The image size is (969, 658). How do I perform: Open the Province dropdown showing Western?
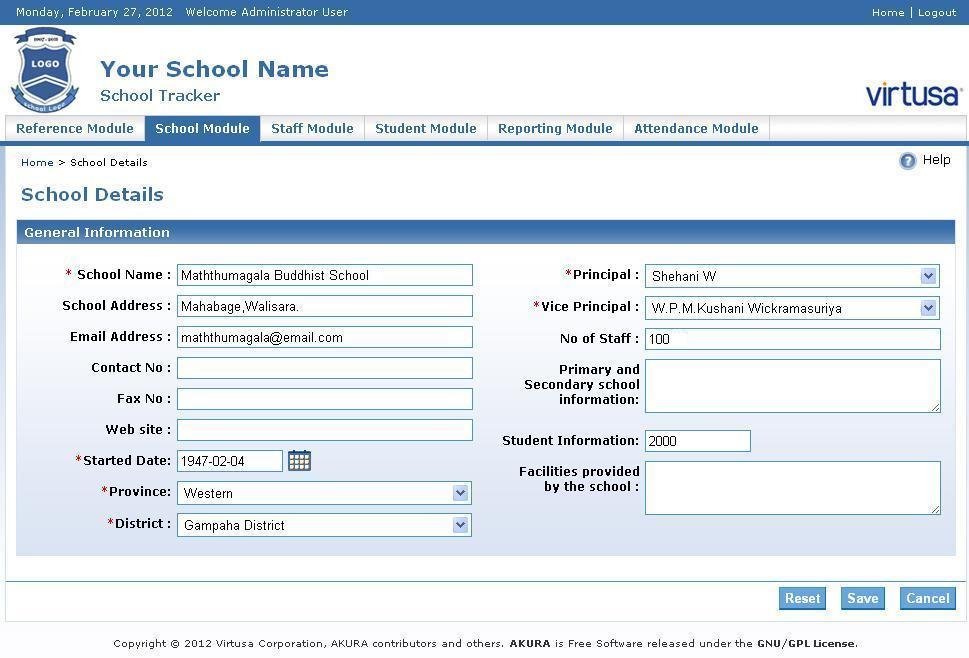click(x=460, y=492)
